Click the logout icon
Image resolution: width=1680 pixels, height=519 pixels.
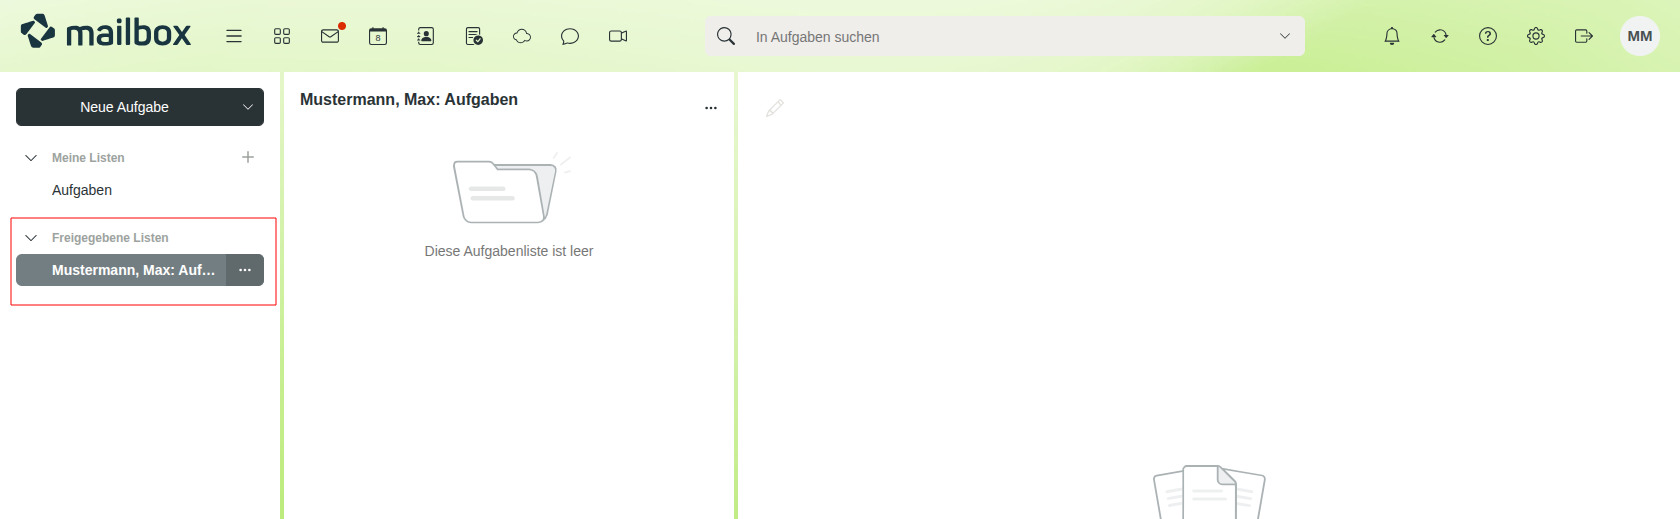[x=1584, y=36]
